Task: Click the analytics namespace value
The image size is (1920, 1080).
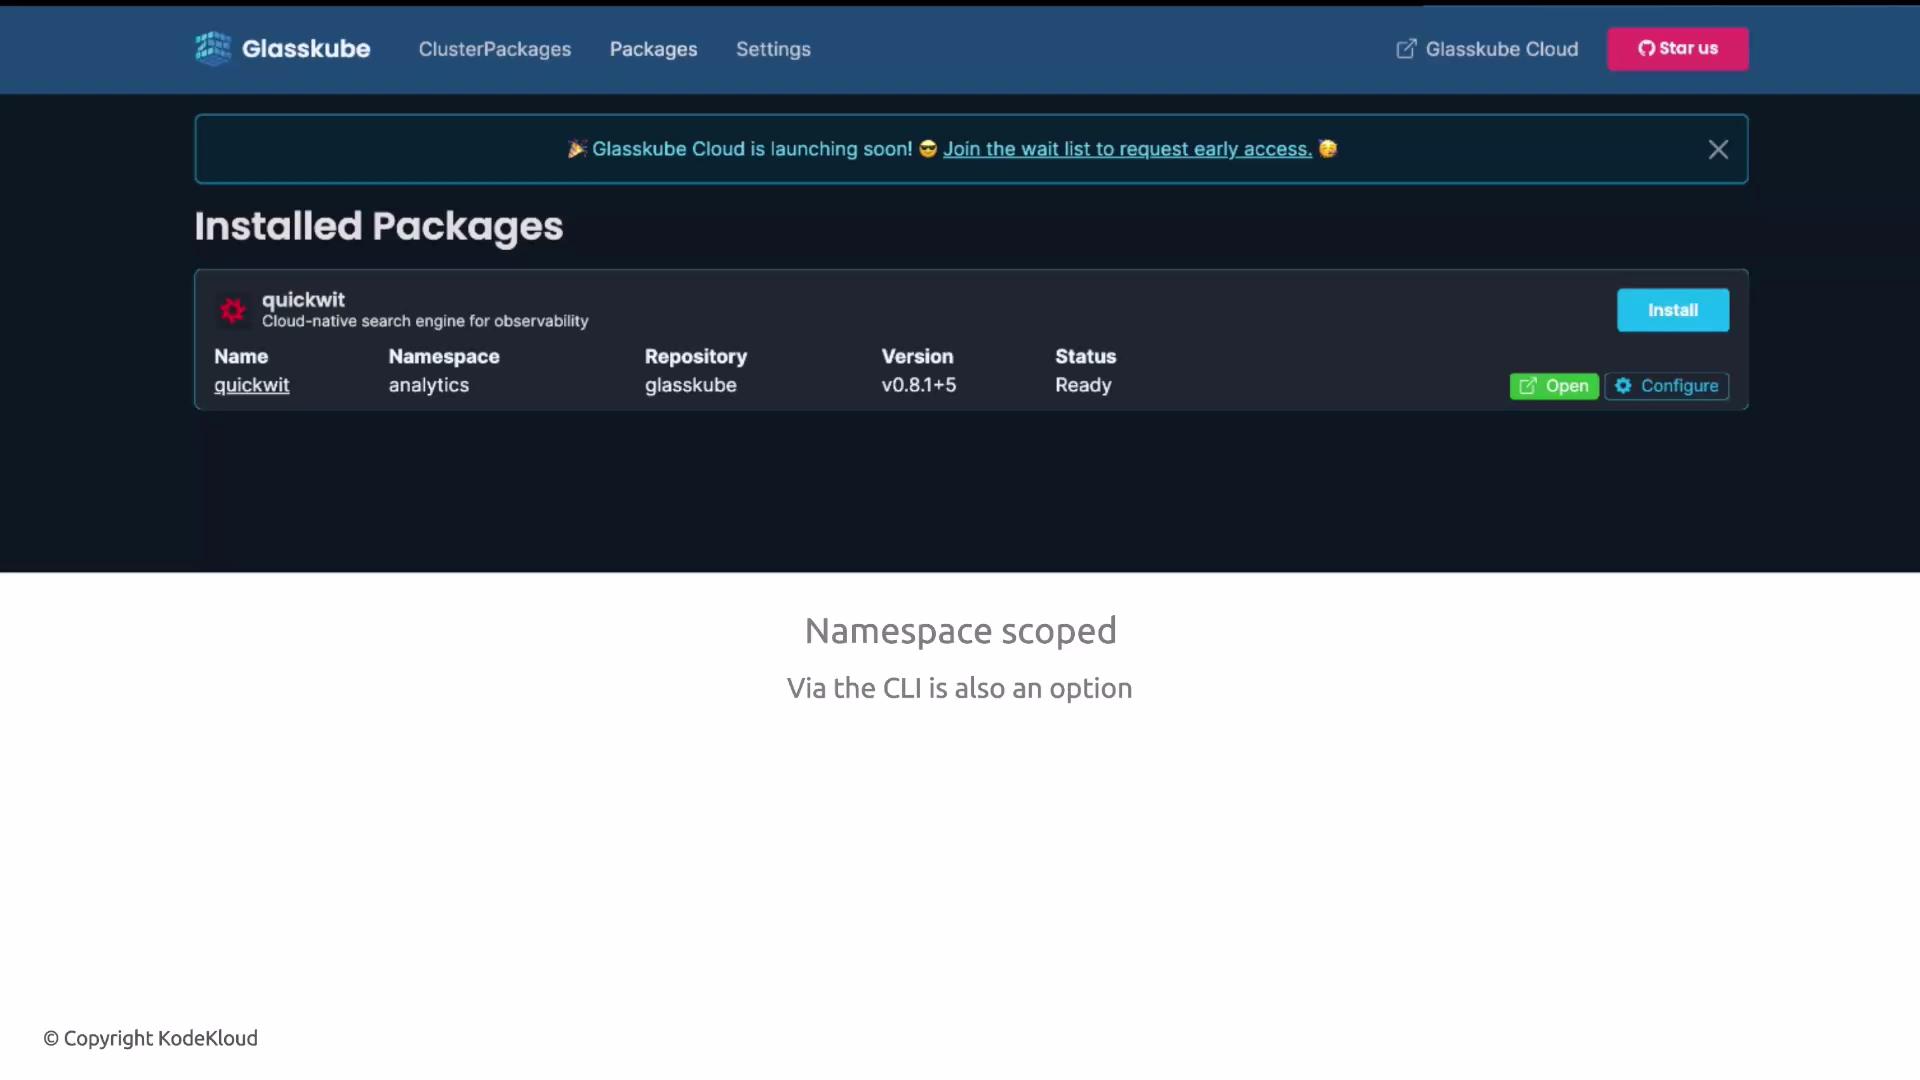Action: 429,385
